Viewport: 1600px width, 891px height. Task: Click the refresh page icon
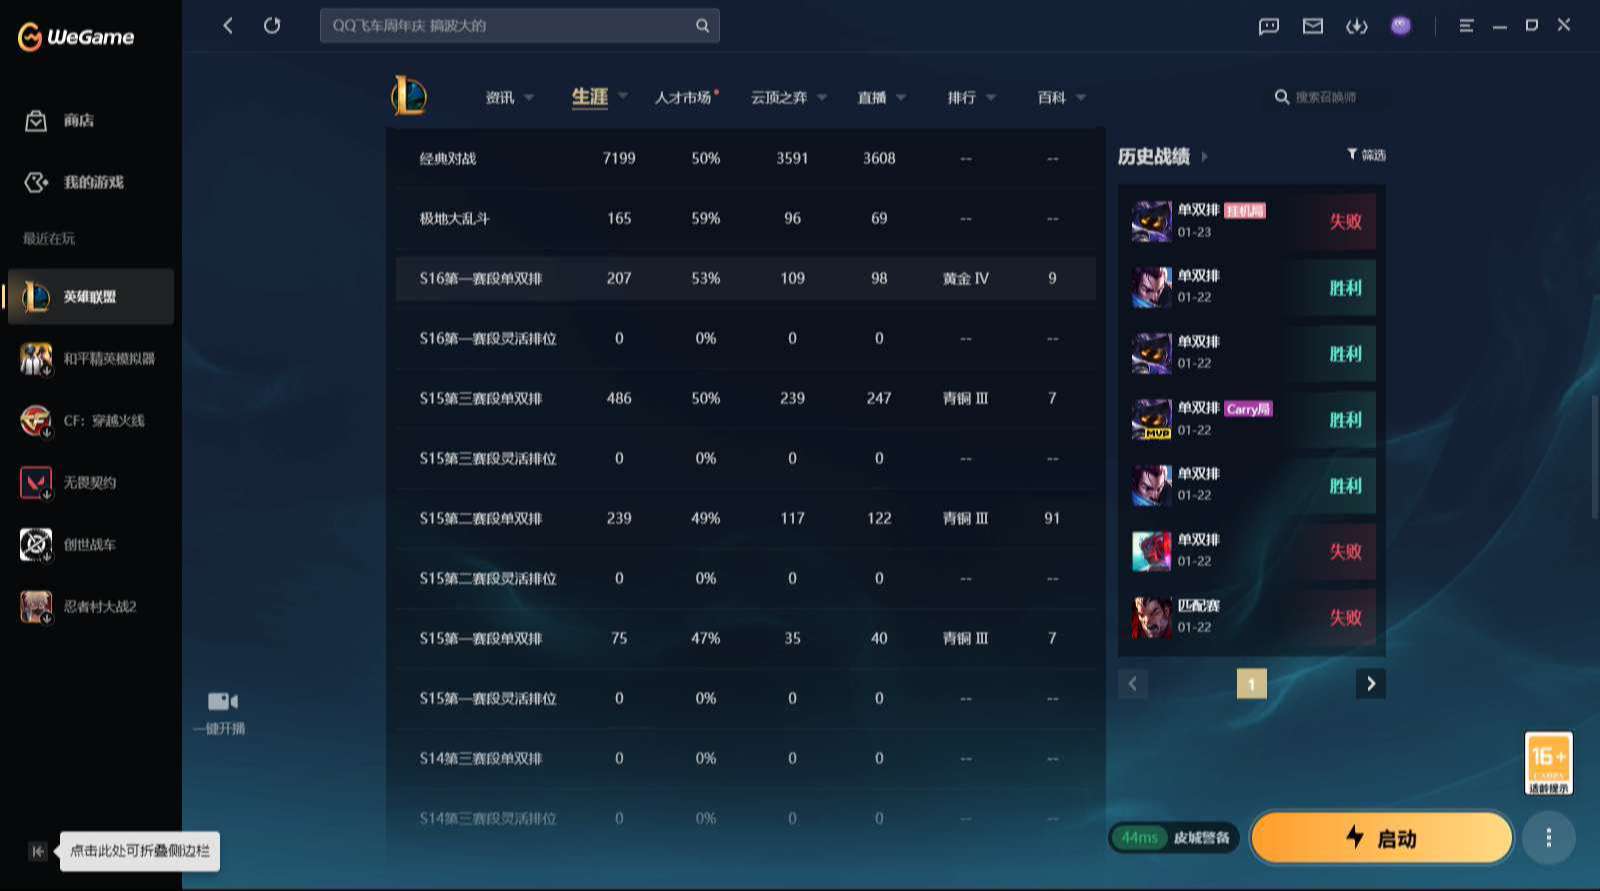point(272,26)
